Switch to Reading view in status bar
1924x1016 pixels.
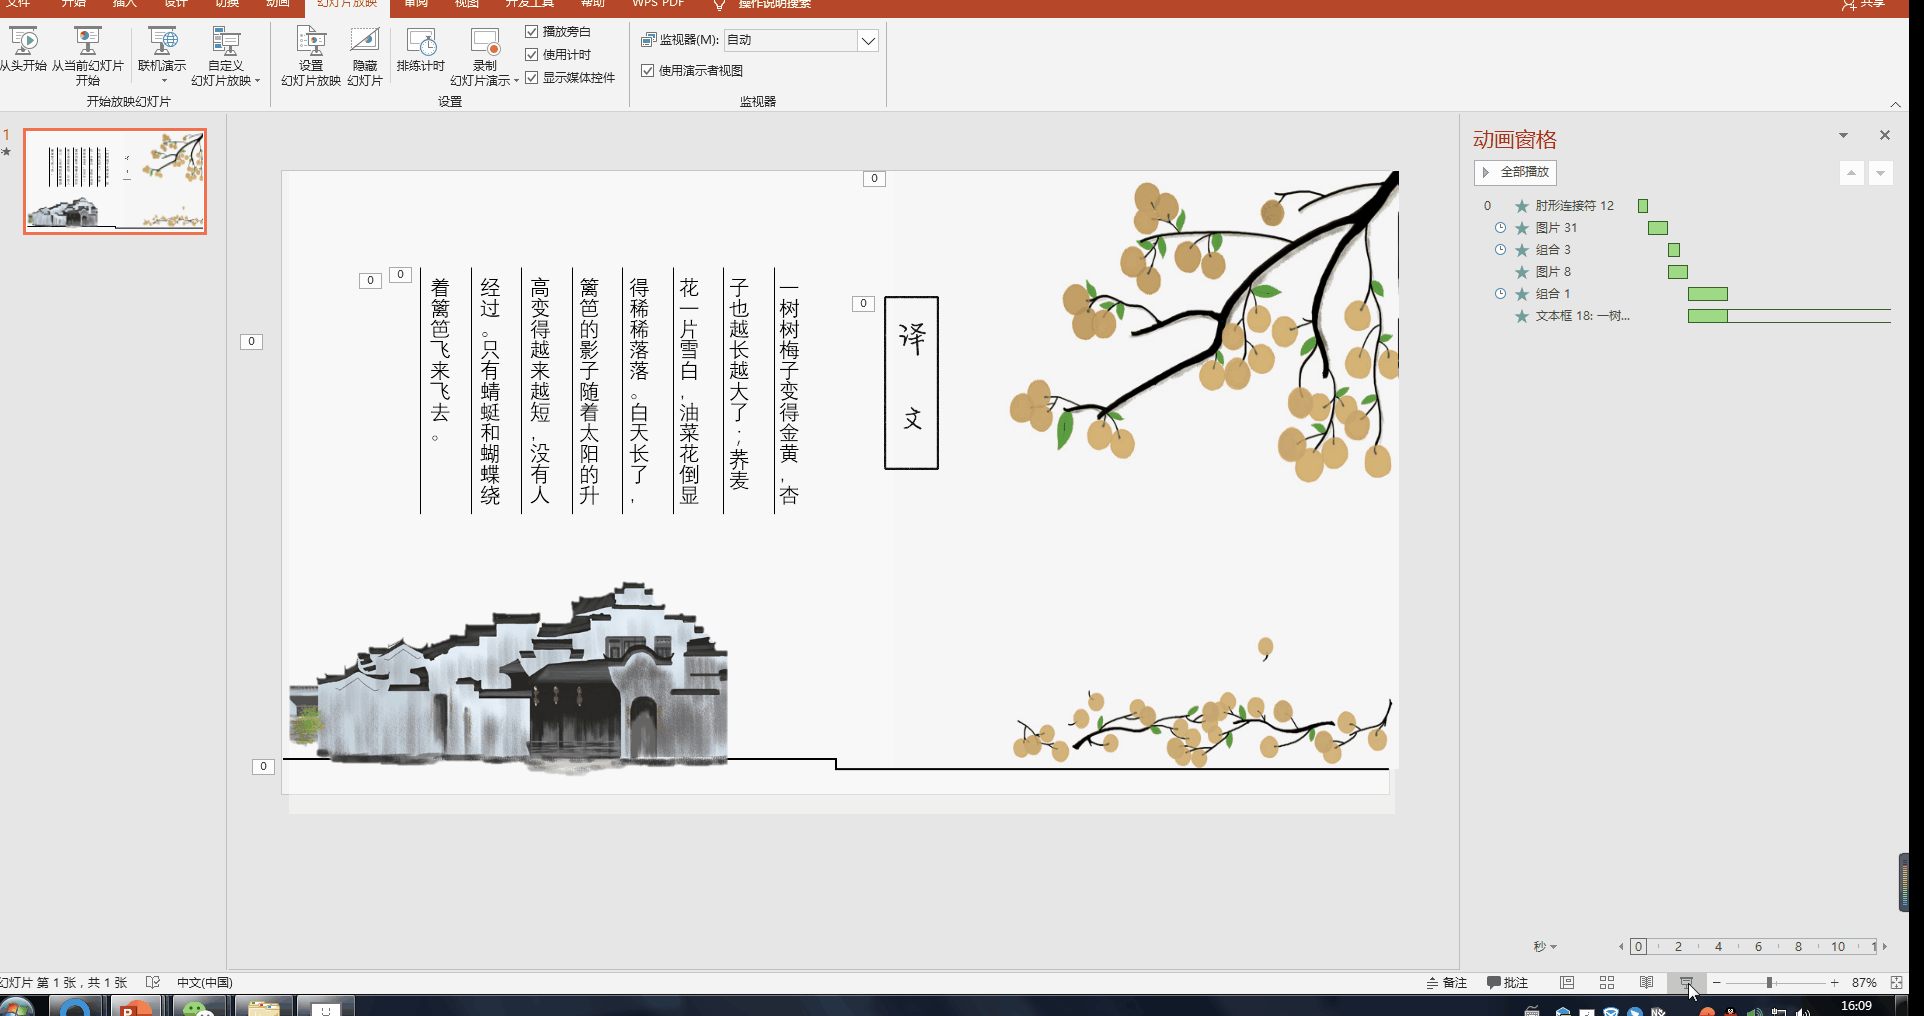pos(1646,983)
